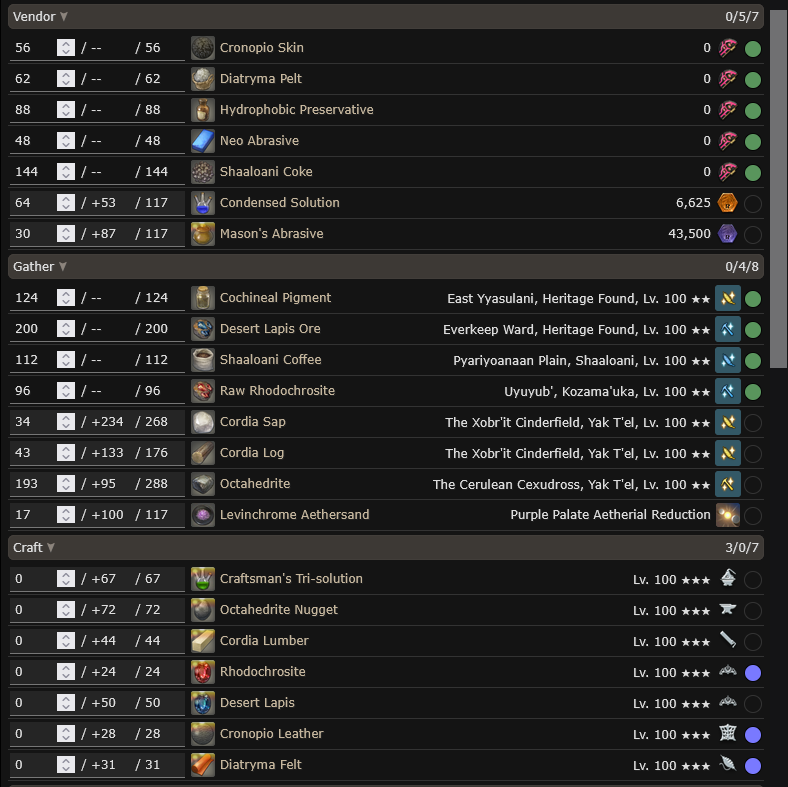The width and height of the screenshot is (788, 787).
Task: Click the vendor shop icon on Shaaloani Coke row
Action: point(727,172)
